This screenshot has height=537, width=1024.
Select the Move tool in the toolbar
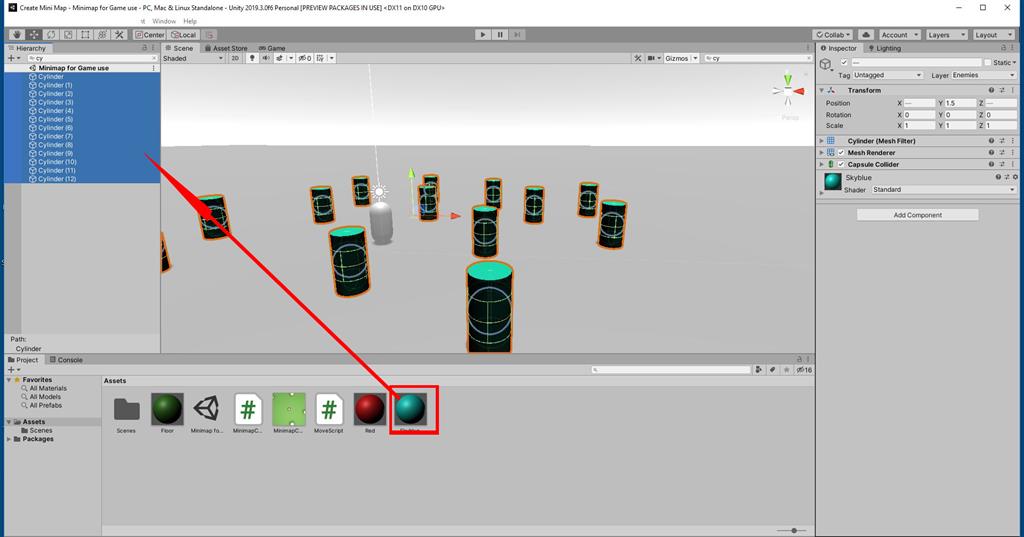tap(34, 35)
